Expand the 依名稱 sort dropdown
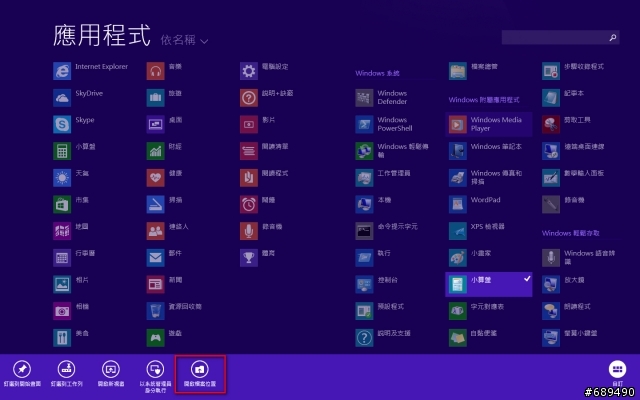 coord(184,40)
